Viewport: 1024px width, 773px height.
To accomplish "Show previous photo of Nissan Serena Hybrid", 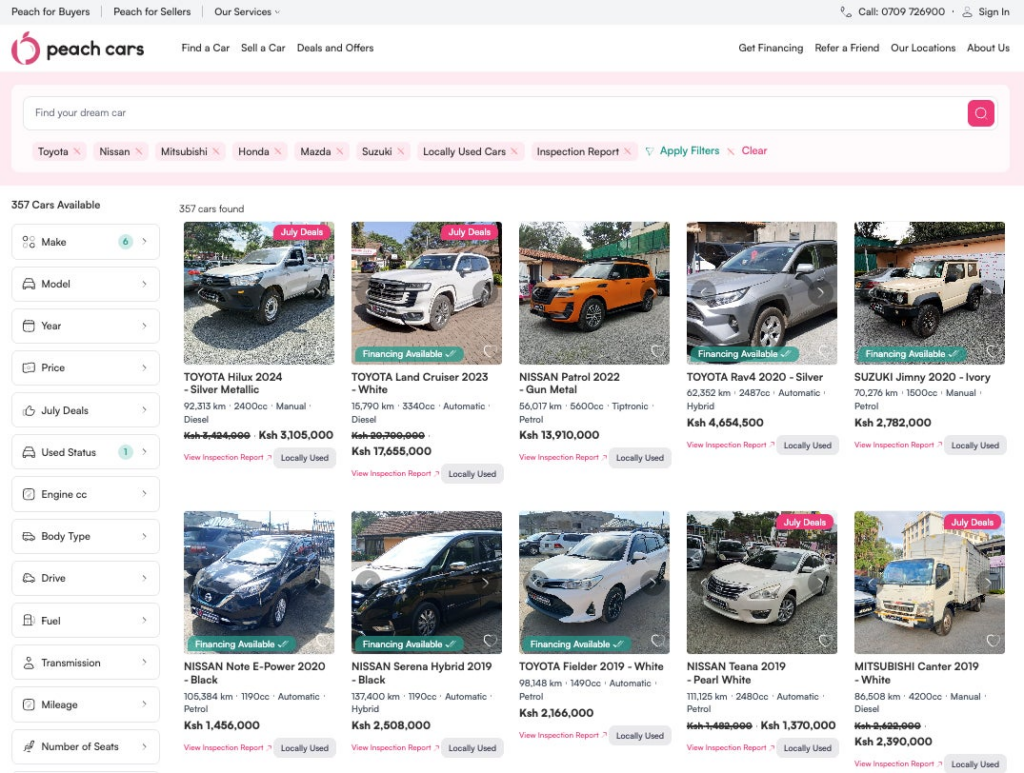I will pos(368,582).
